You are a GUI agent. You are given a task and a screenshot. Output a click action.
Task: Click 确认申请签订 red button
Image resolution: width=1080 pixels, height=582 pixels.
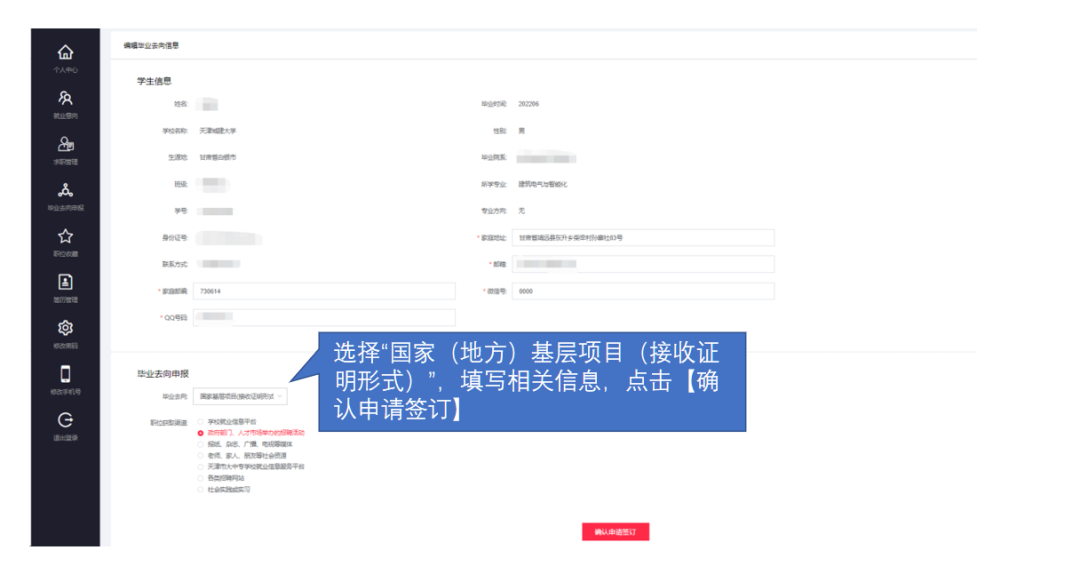(x=615, y=532)
